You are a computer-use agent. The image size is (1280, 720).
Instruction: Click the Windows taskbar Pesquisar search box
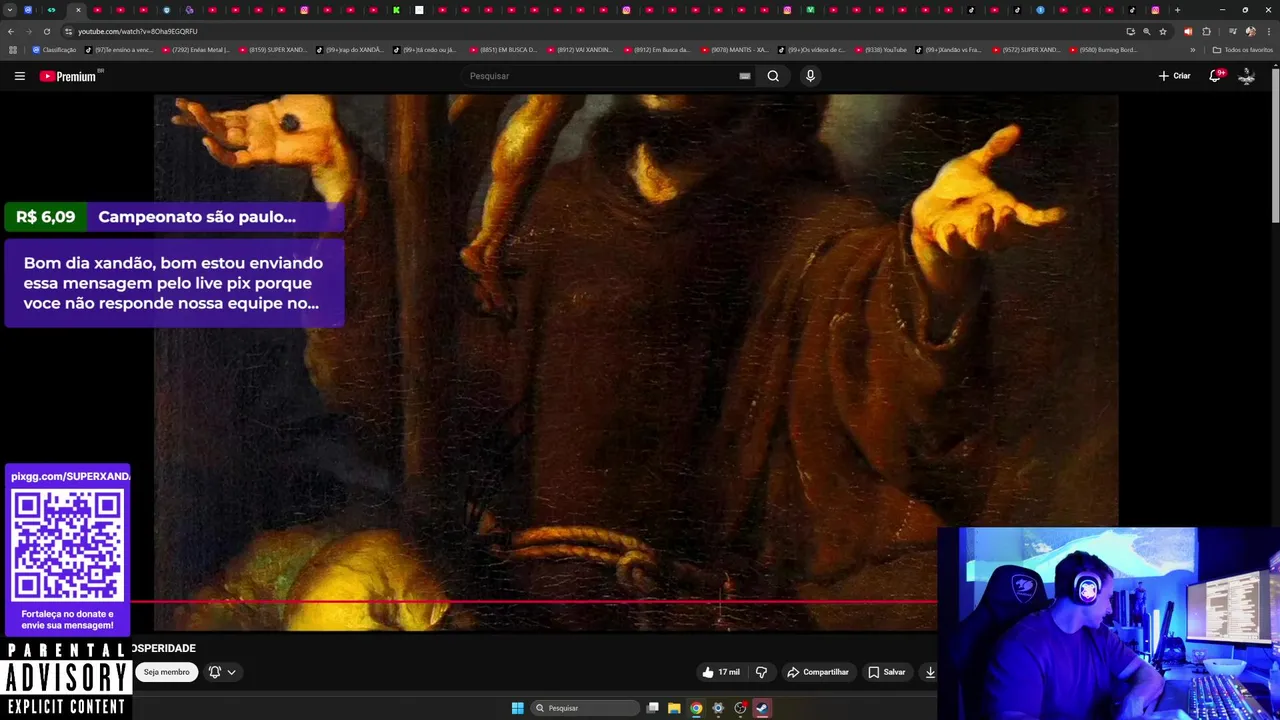click(x=584, y=708)
